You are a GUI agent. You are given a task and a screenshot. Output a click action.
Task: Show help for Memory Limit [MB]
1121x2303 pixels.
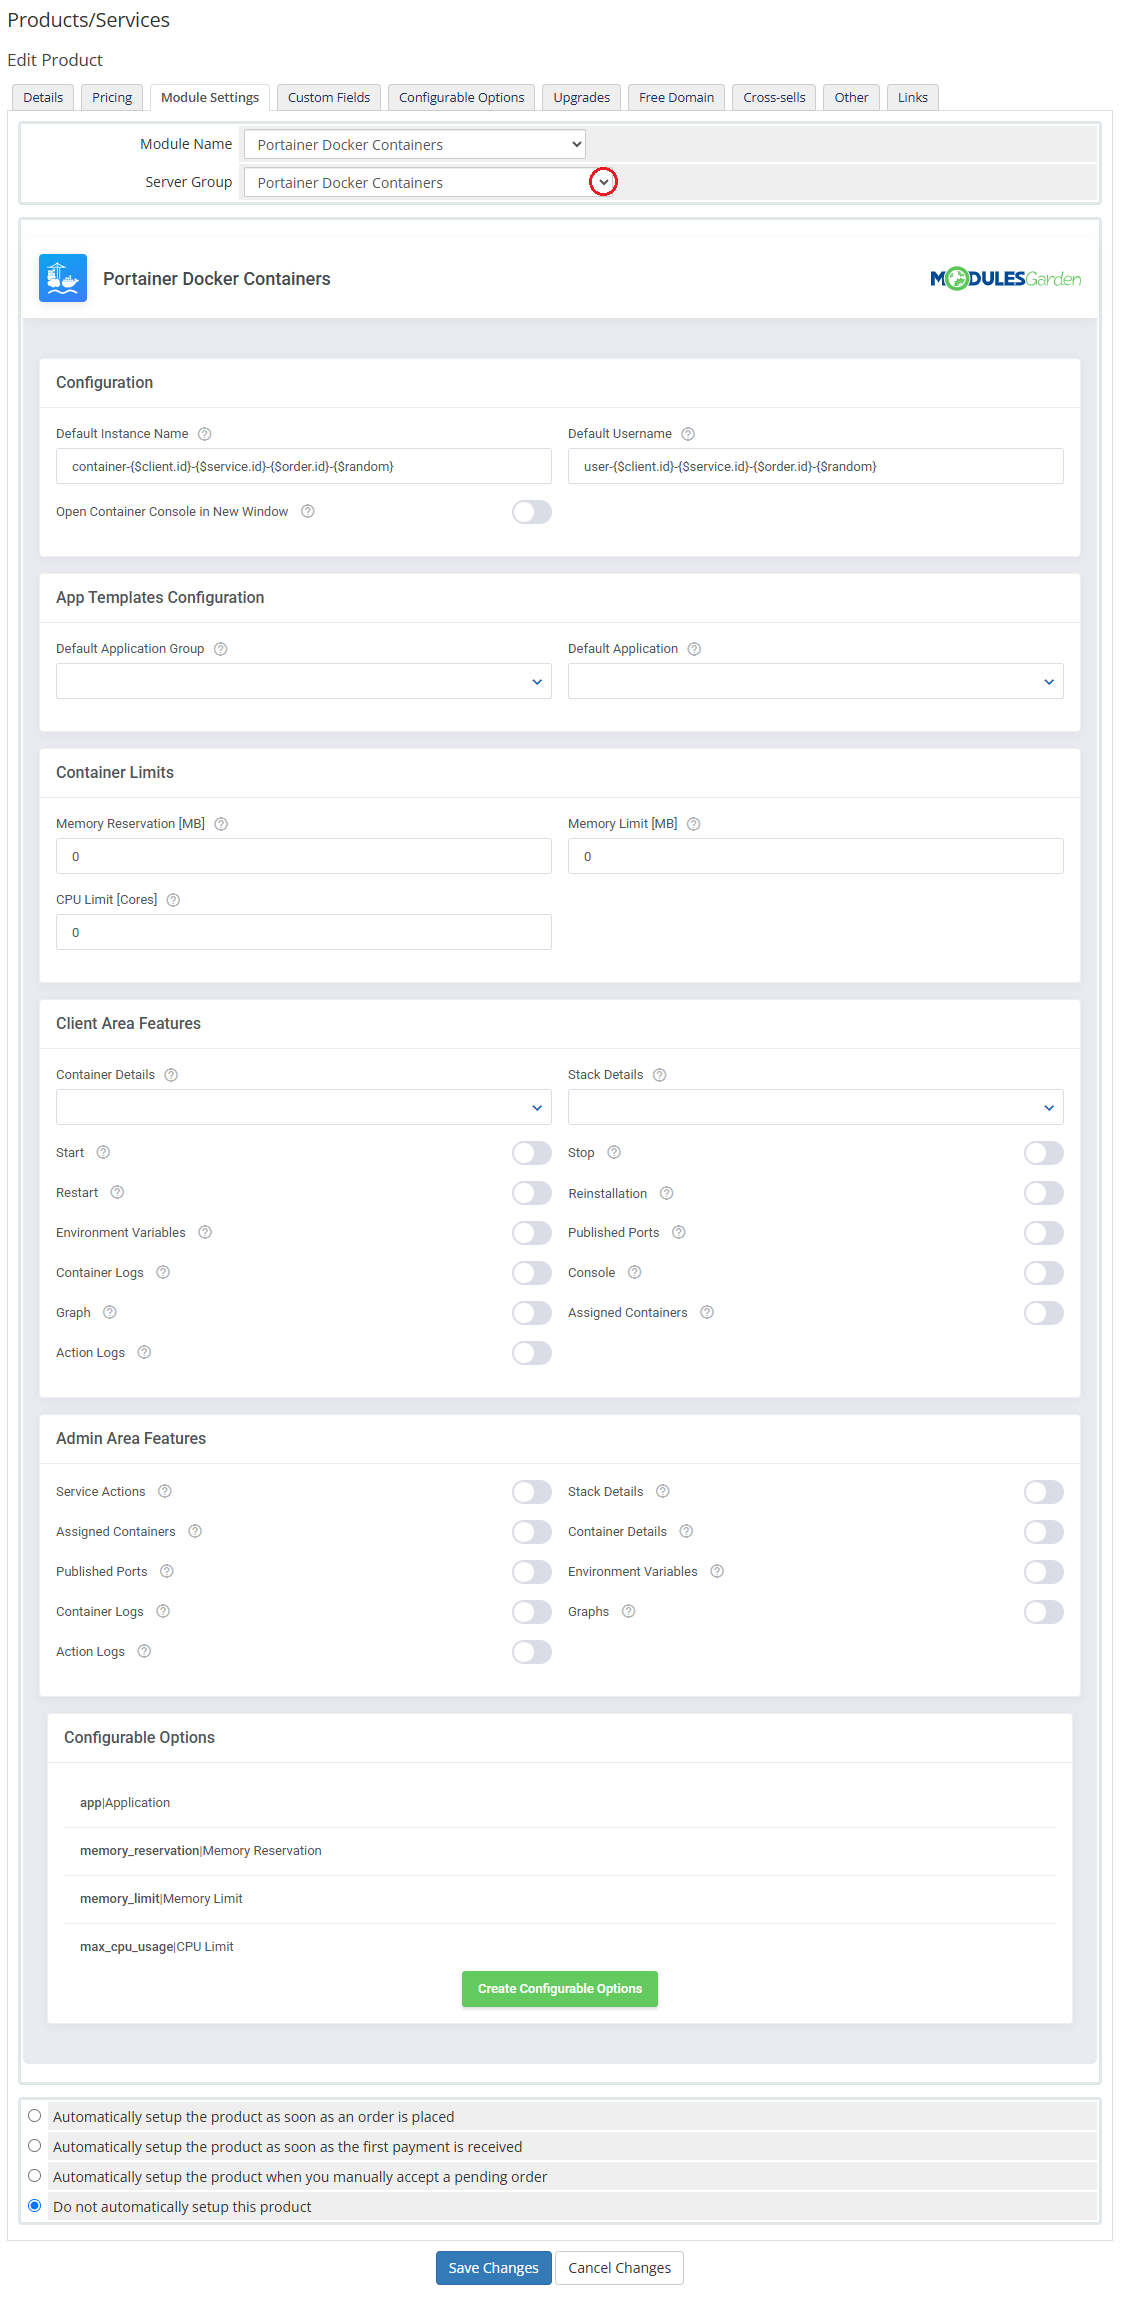(x=694, y=824)
